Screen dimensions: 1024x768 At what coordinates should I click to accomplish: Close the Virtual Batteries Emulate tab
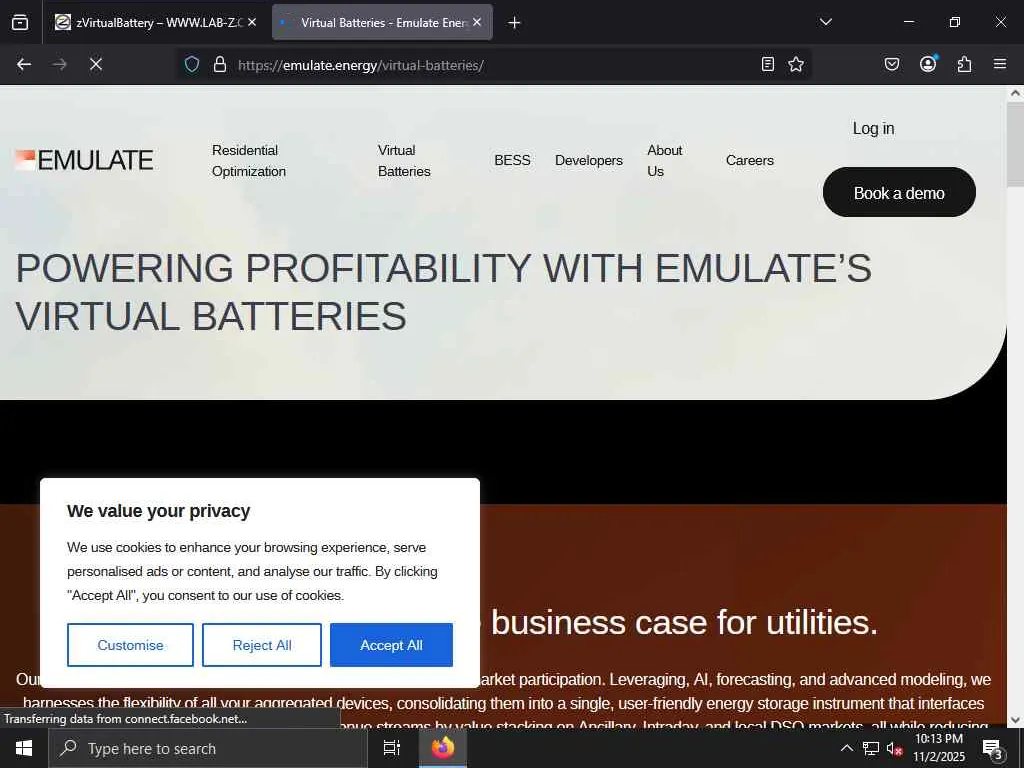tap(477, 22)
